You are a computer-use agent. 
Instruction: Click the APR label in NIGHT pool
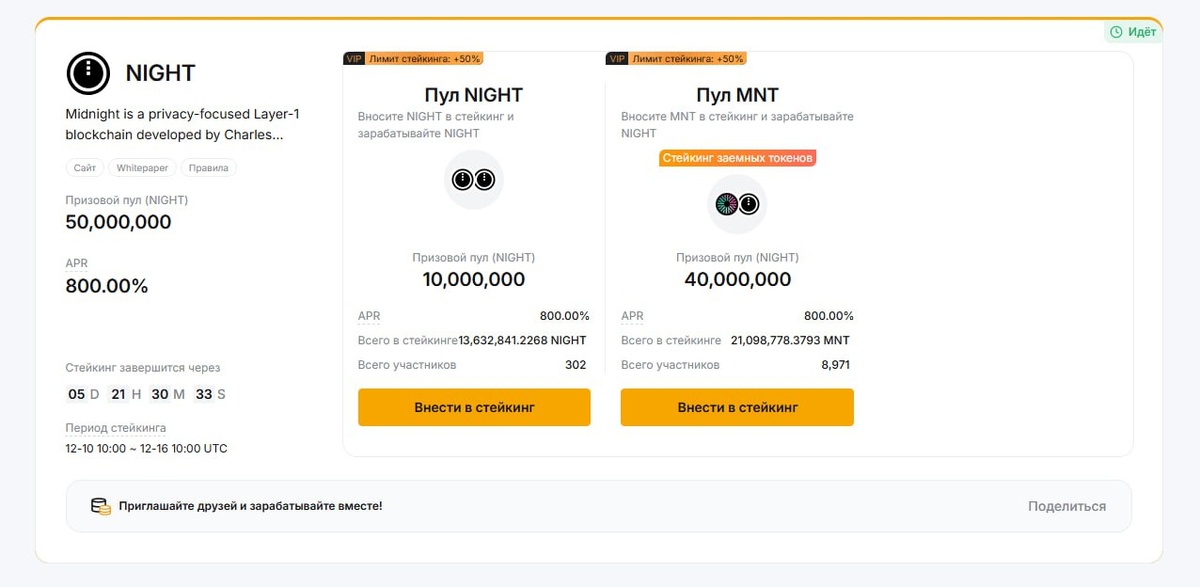(x=368, y=316)
